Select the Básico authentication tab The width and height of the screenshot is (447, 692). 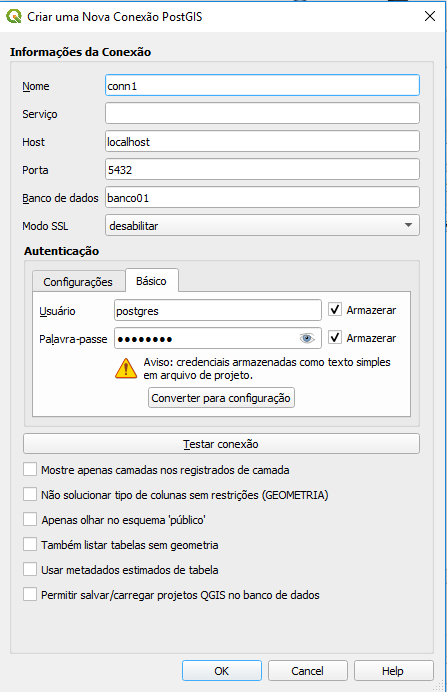tap(151, 281)
